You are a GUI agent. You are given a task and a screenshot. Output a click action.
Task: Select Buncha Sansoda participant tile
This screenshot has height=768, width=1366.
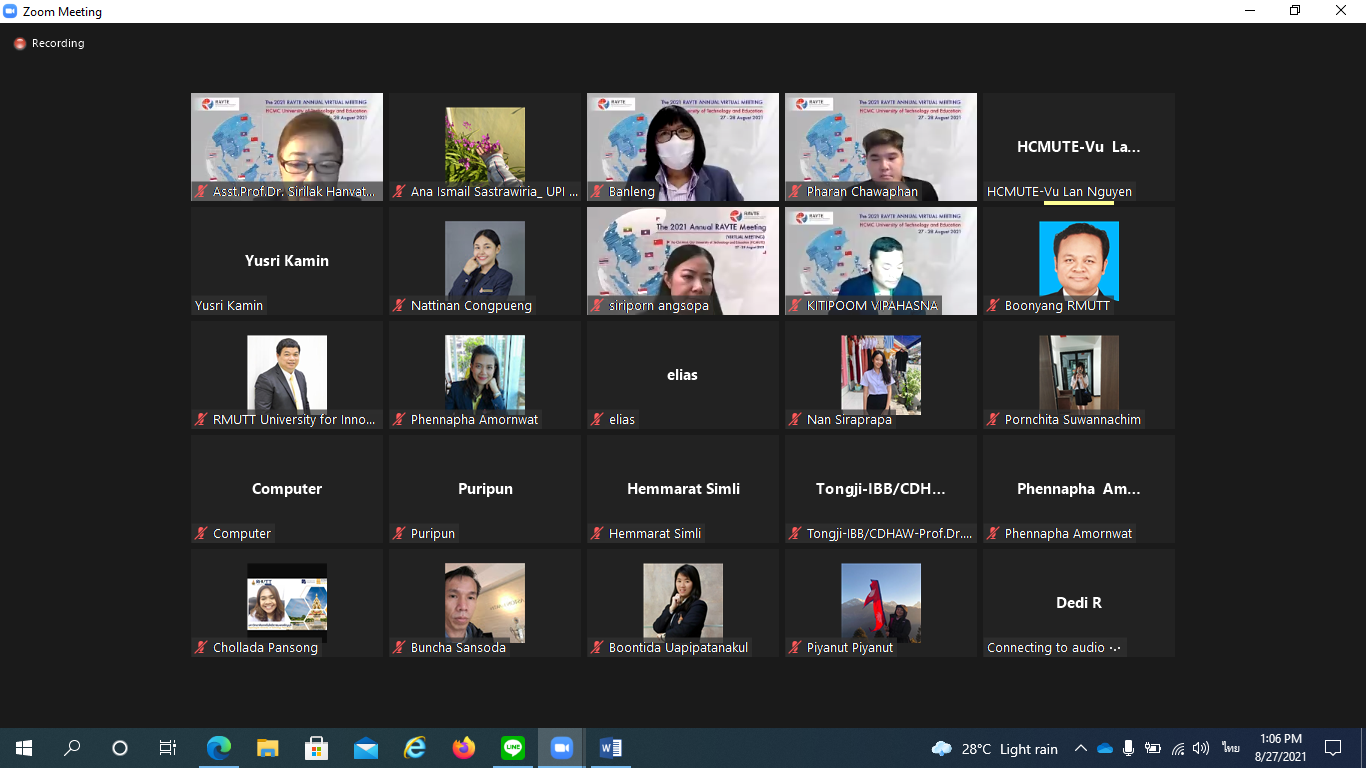485,603
